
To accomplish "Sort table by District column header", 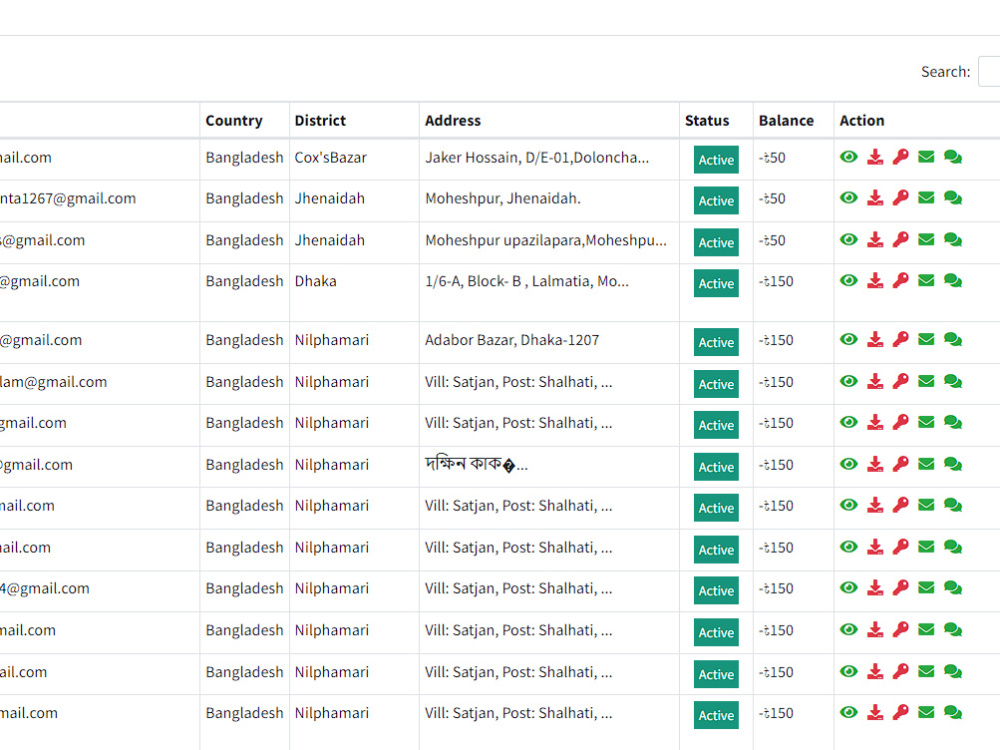I will coord(354,121).
